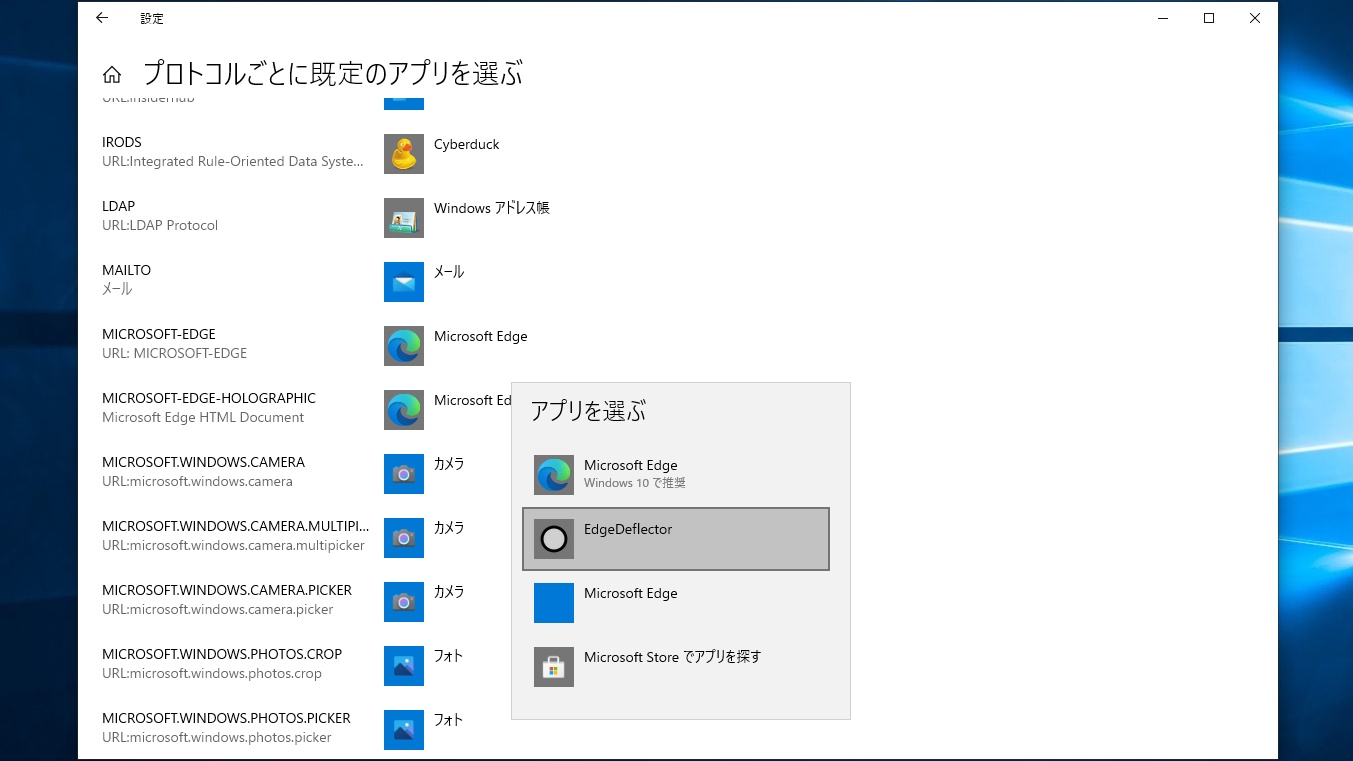
Task: Click the camera icon for CAMERA.PICKER protocol
Action: [404, 602]
